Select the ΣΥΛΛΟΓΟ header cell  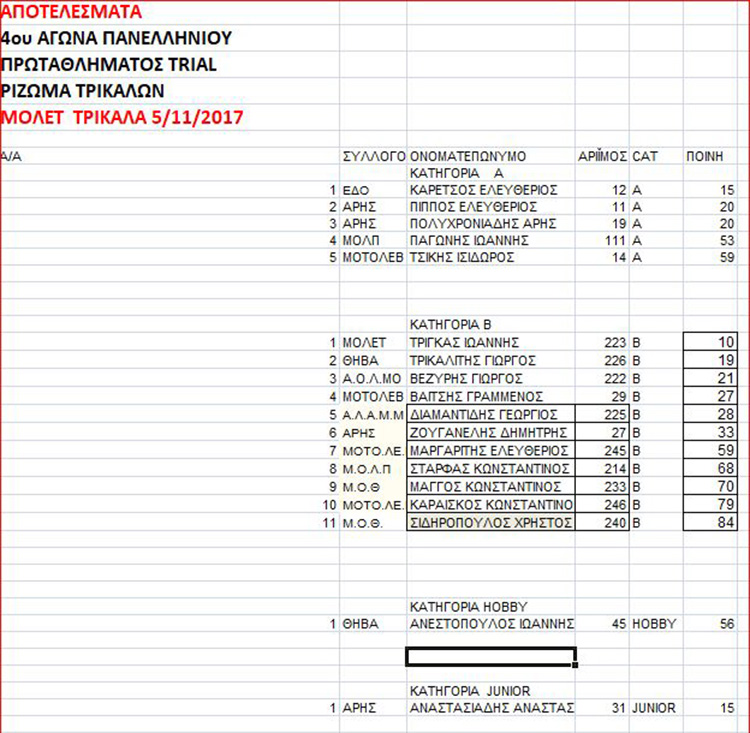coord(374,156)
